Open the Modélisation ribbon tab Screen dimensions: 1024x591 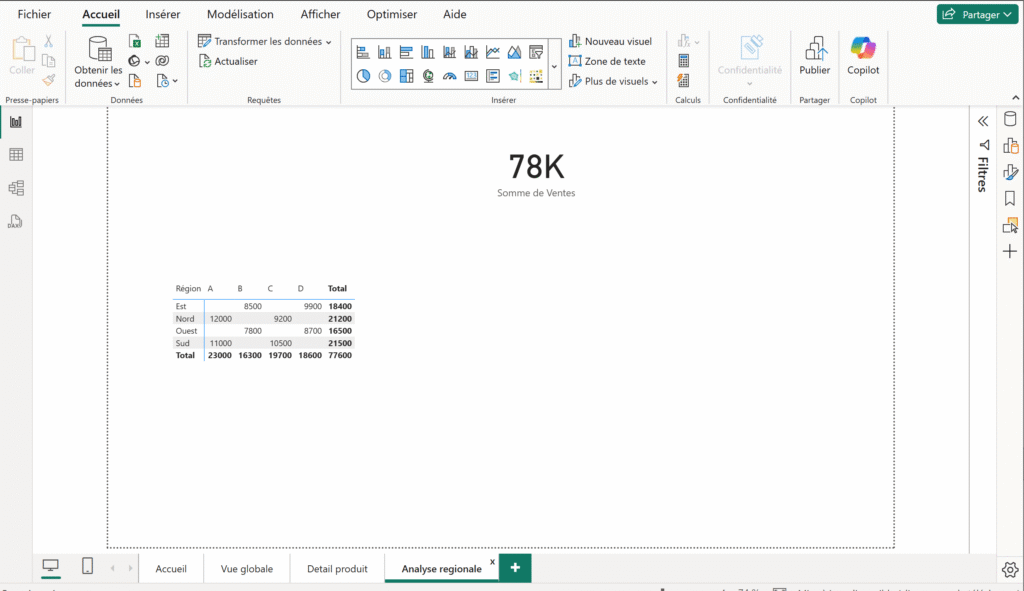pyautogui.click(x=240, y=14)
